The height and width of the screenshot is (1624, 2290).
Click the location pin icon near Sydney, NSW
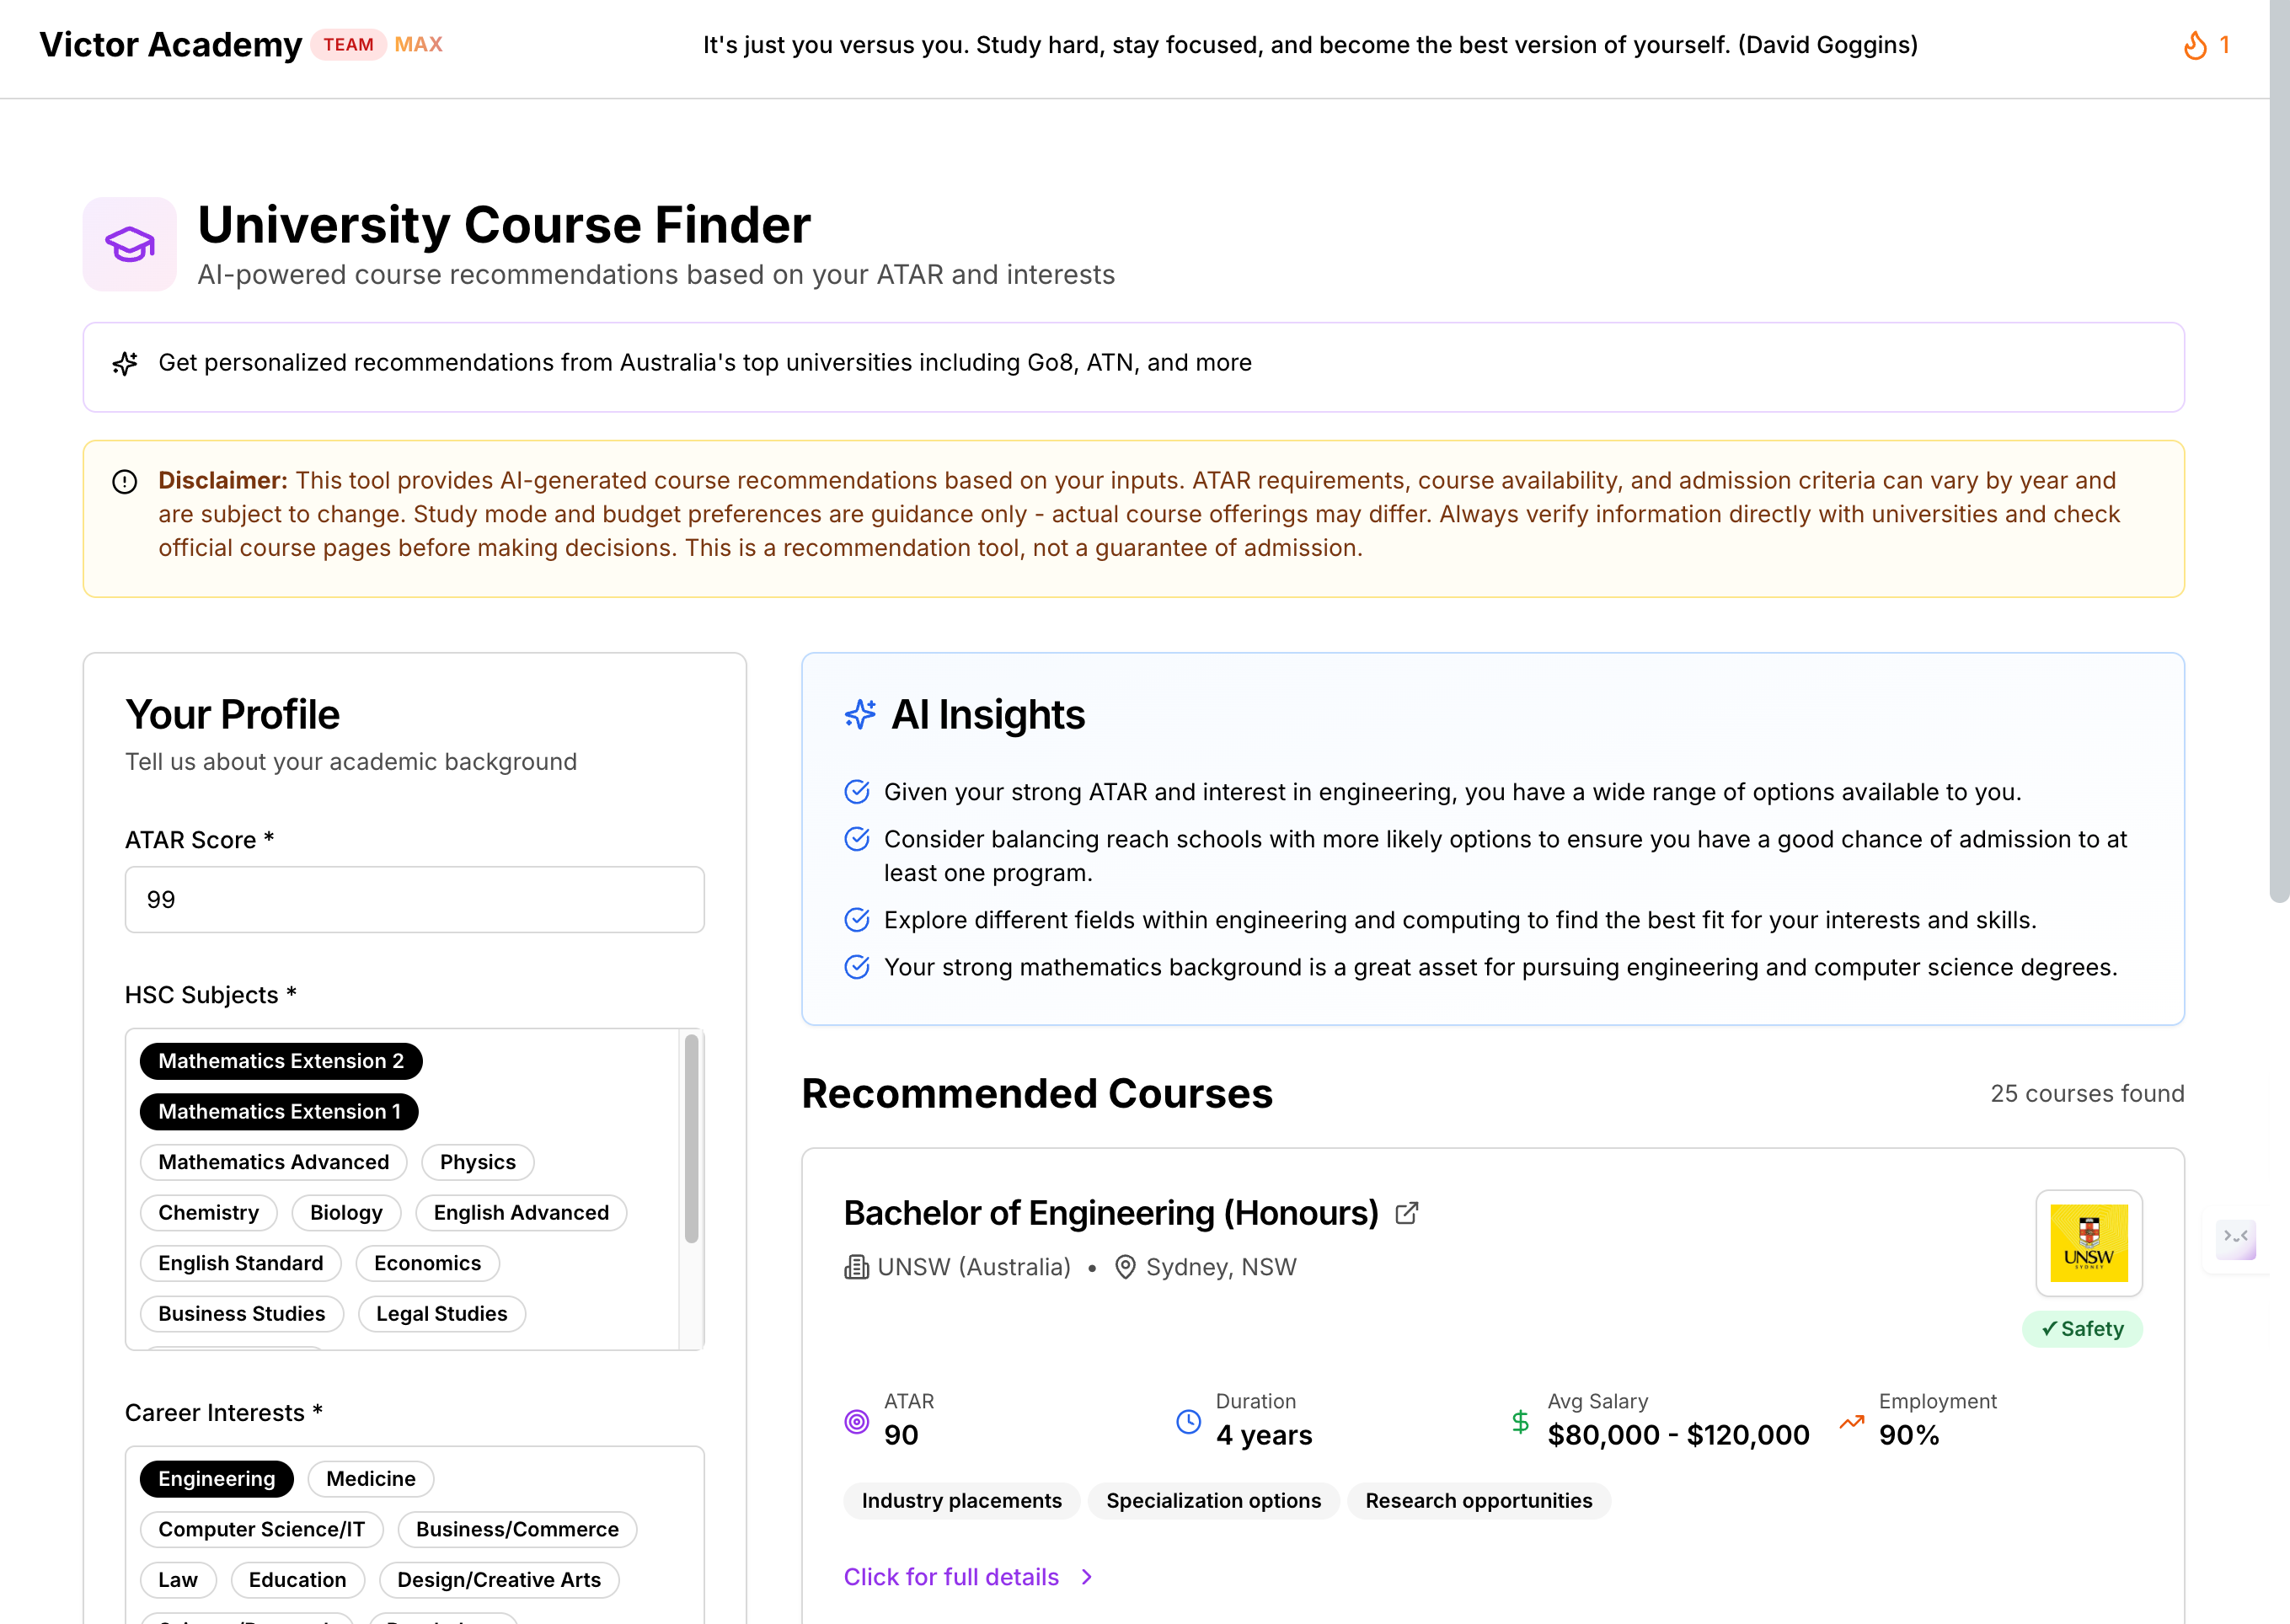pyautogui.click(x=1125, y=1267)
